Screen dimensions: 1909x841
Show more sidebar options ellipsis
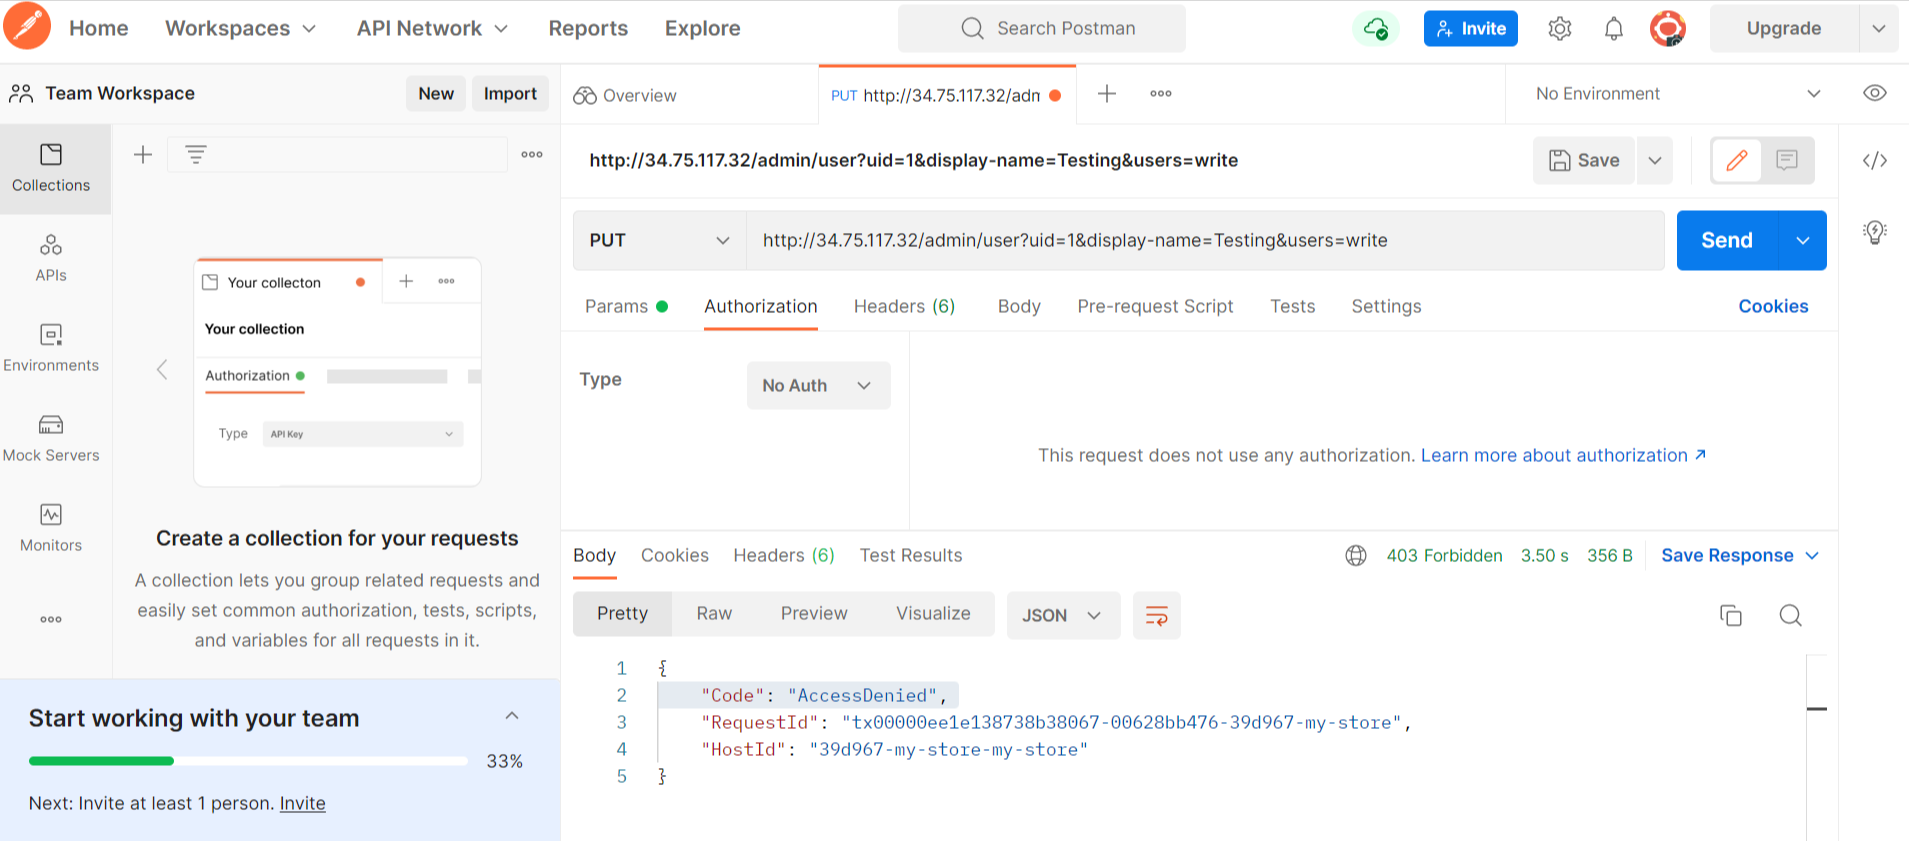click(x=51, y=619)
